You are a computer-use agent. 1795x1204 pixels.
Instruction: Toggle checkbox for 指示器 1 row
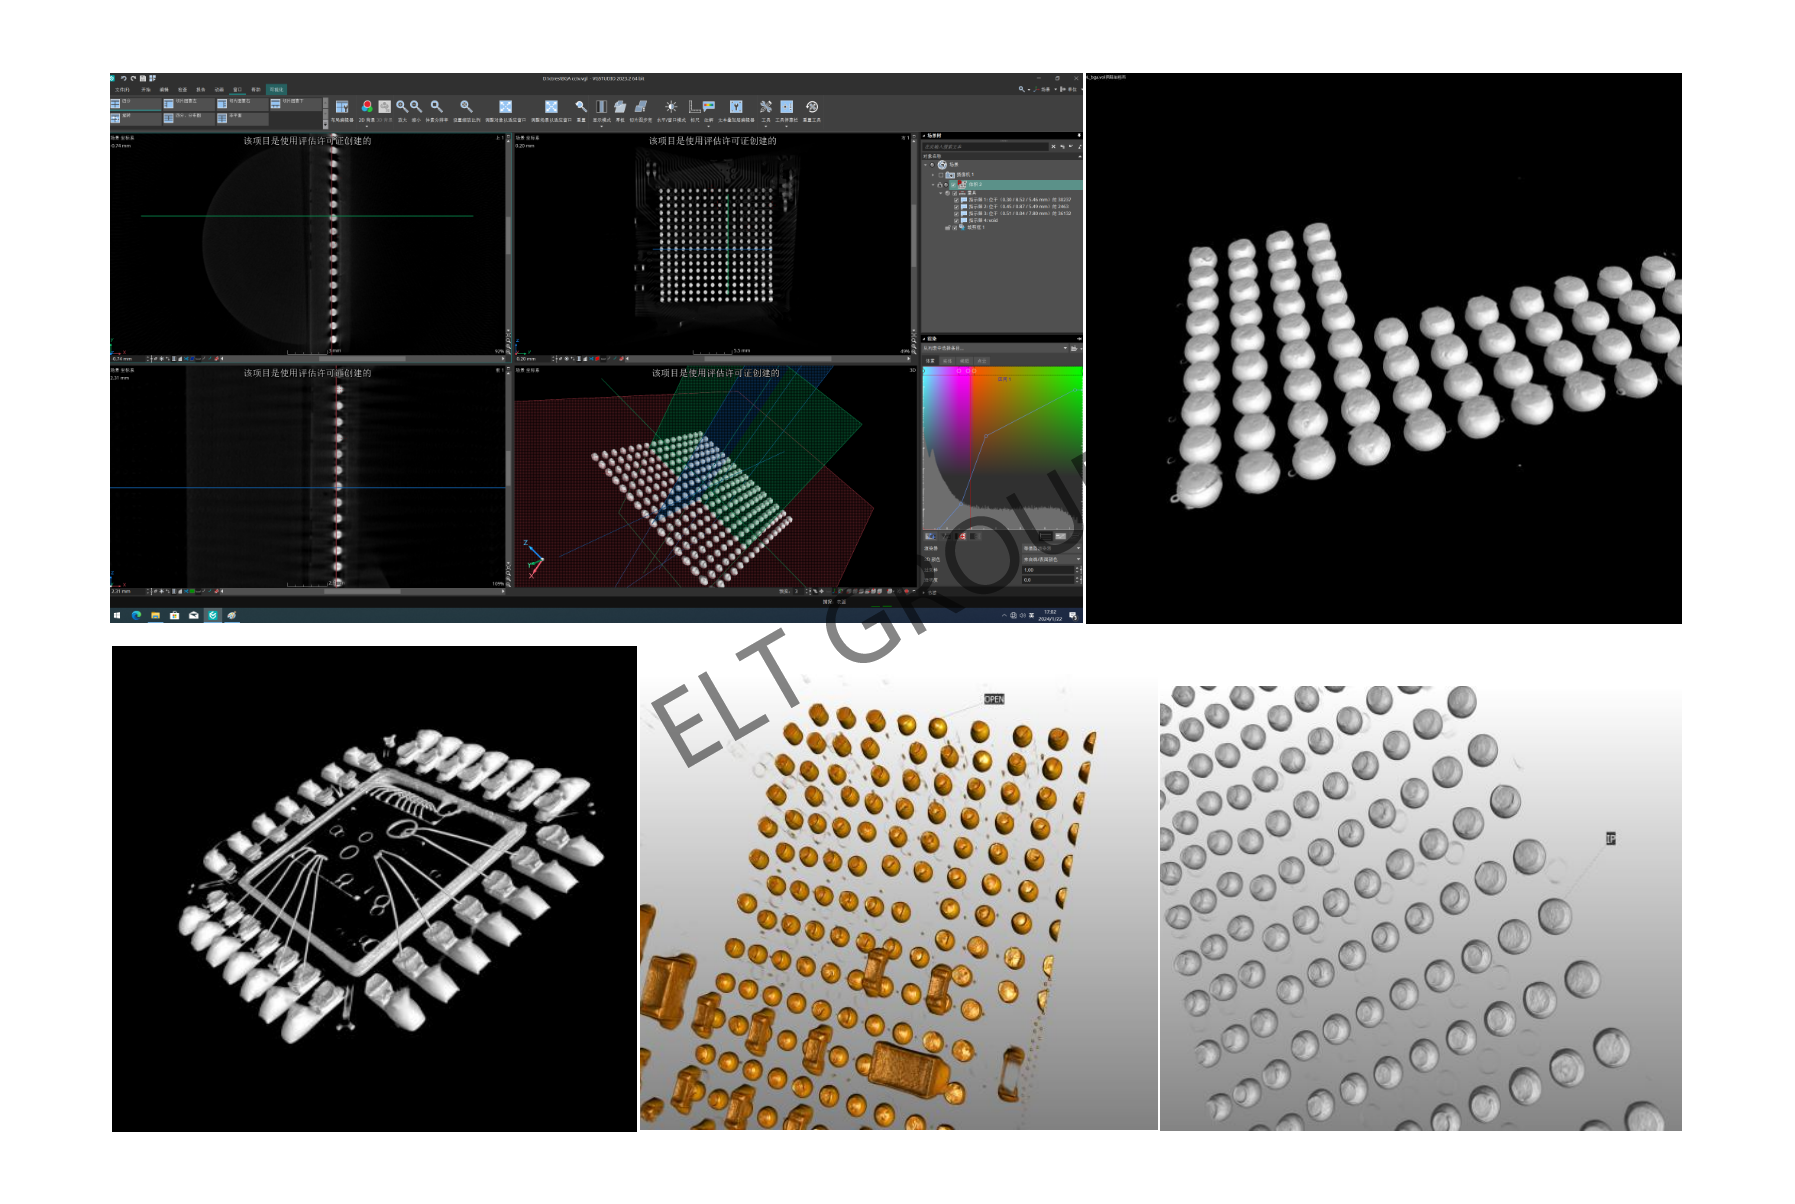click(x=956, y=200)
